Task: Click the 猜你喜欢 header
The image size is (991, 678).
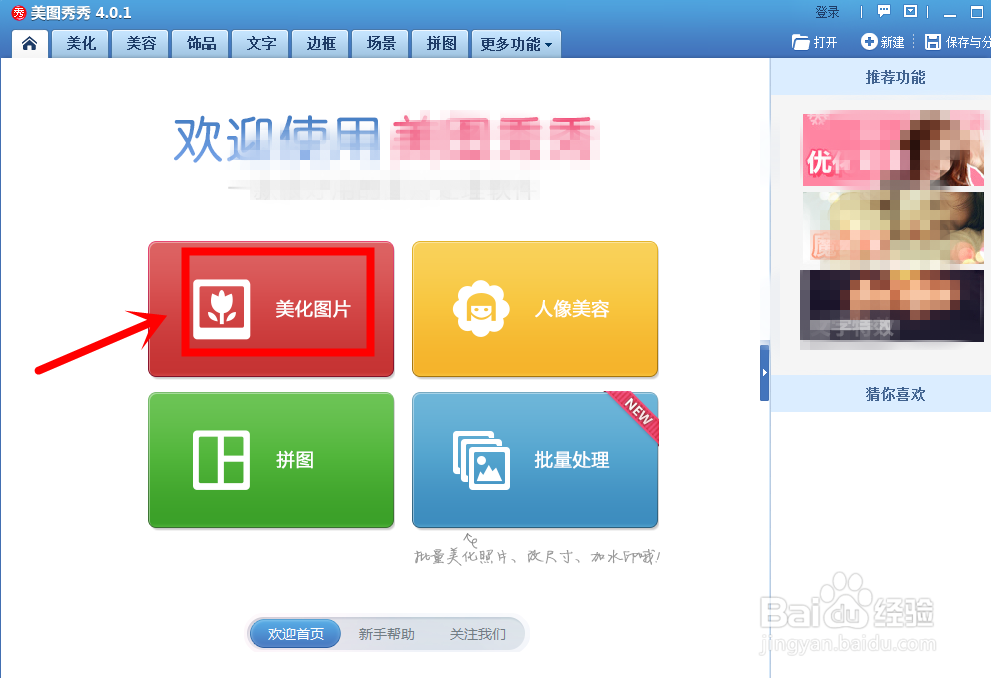Action: tap(895, 394)
